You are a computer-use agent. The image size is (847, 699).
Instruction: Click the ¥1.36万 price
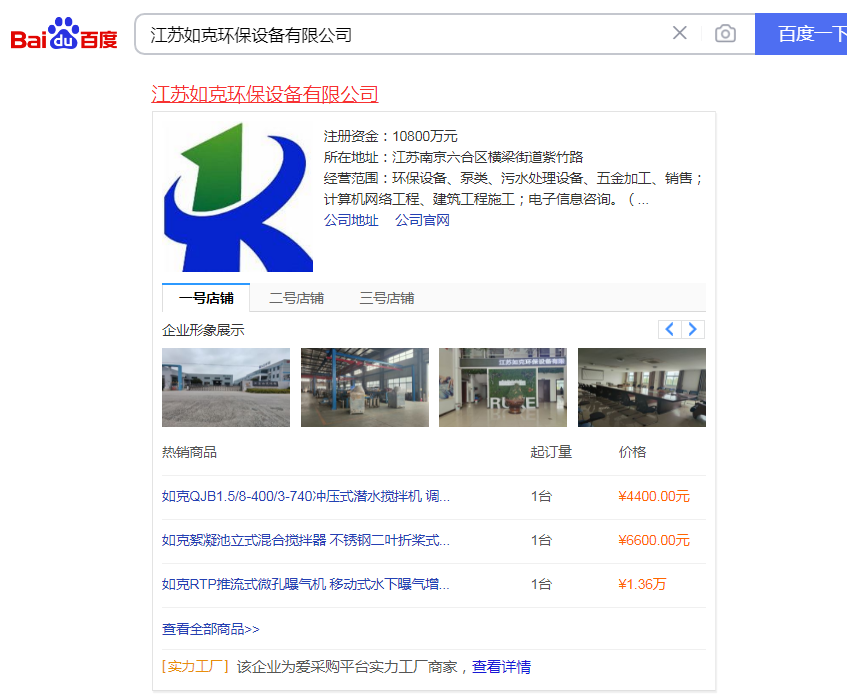(642, 584)
